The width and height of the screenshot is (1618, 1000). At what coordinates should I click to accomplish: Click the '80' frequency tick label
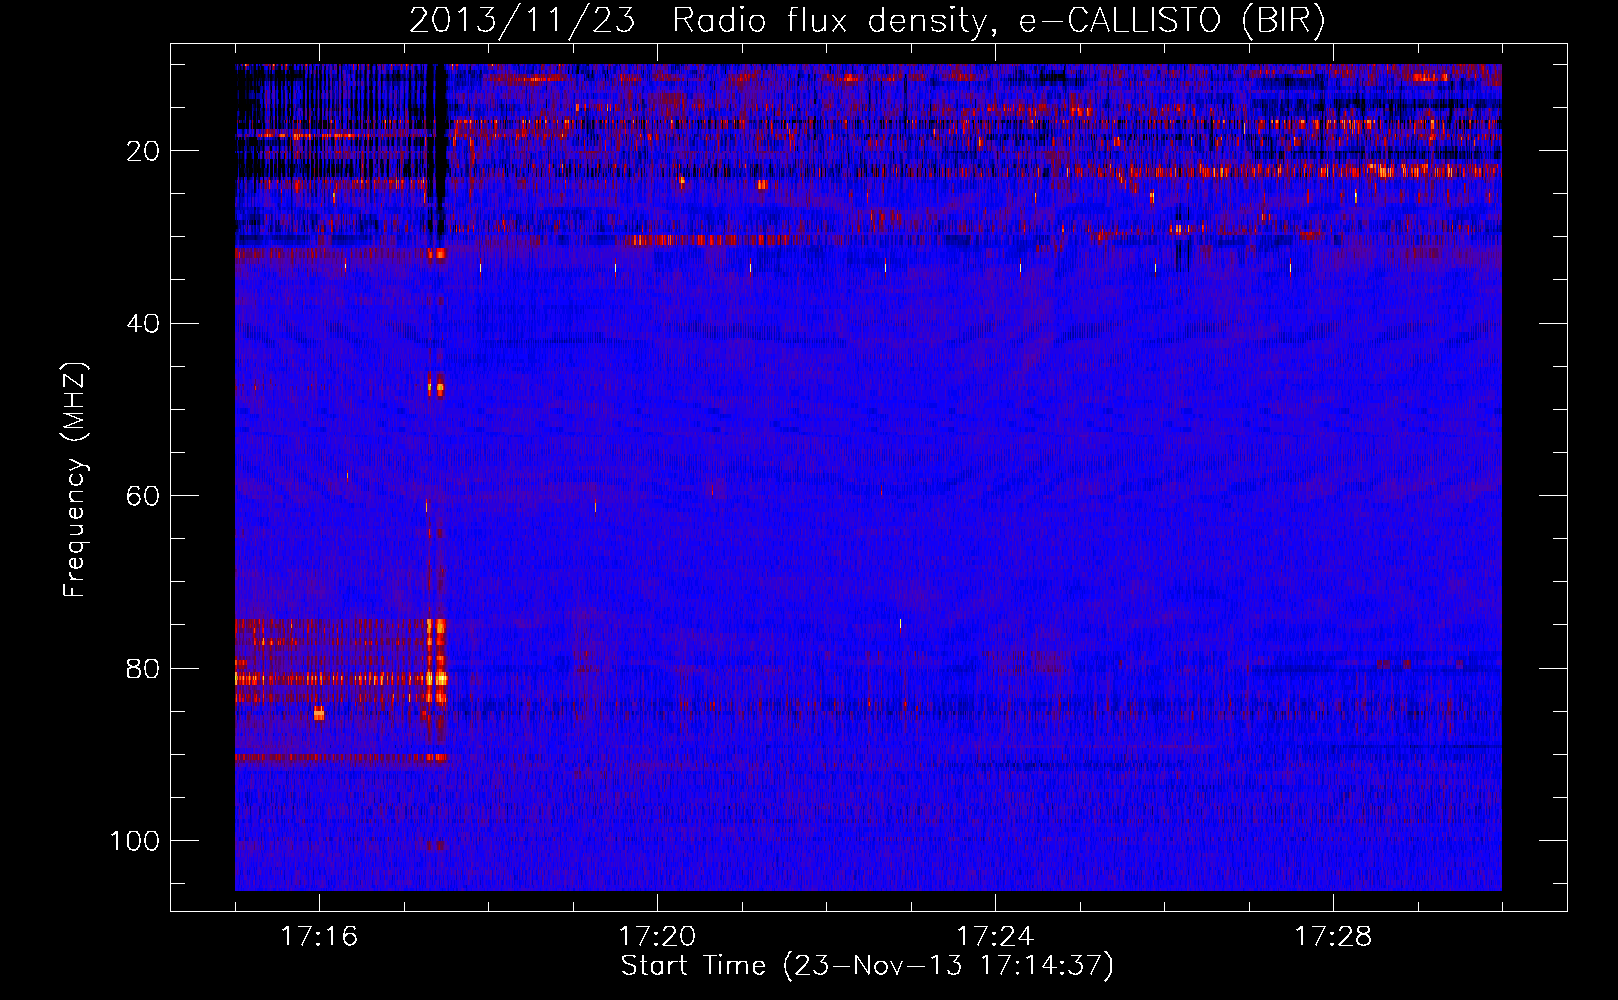[143, 668]
